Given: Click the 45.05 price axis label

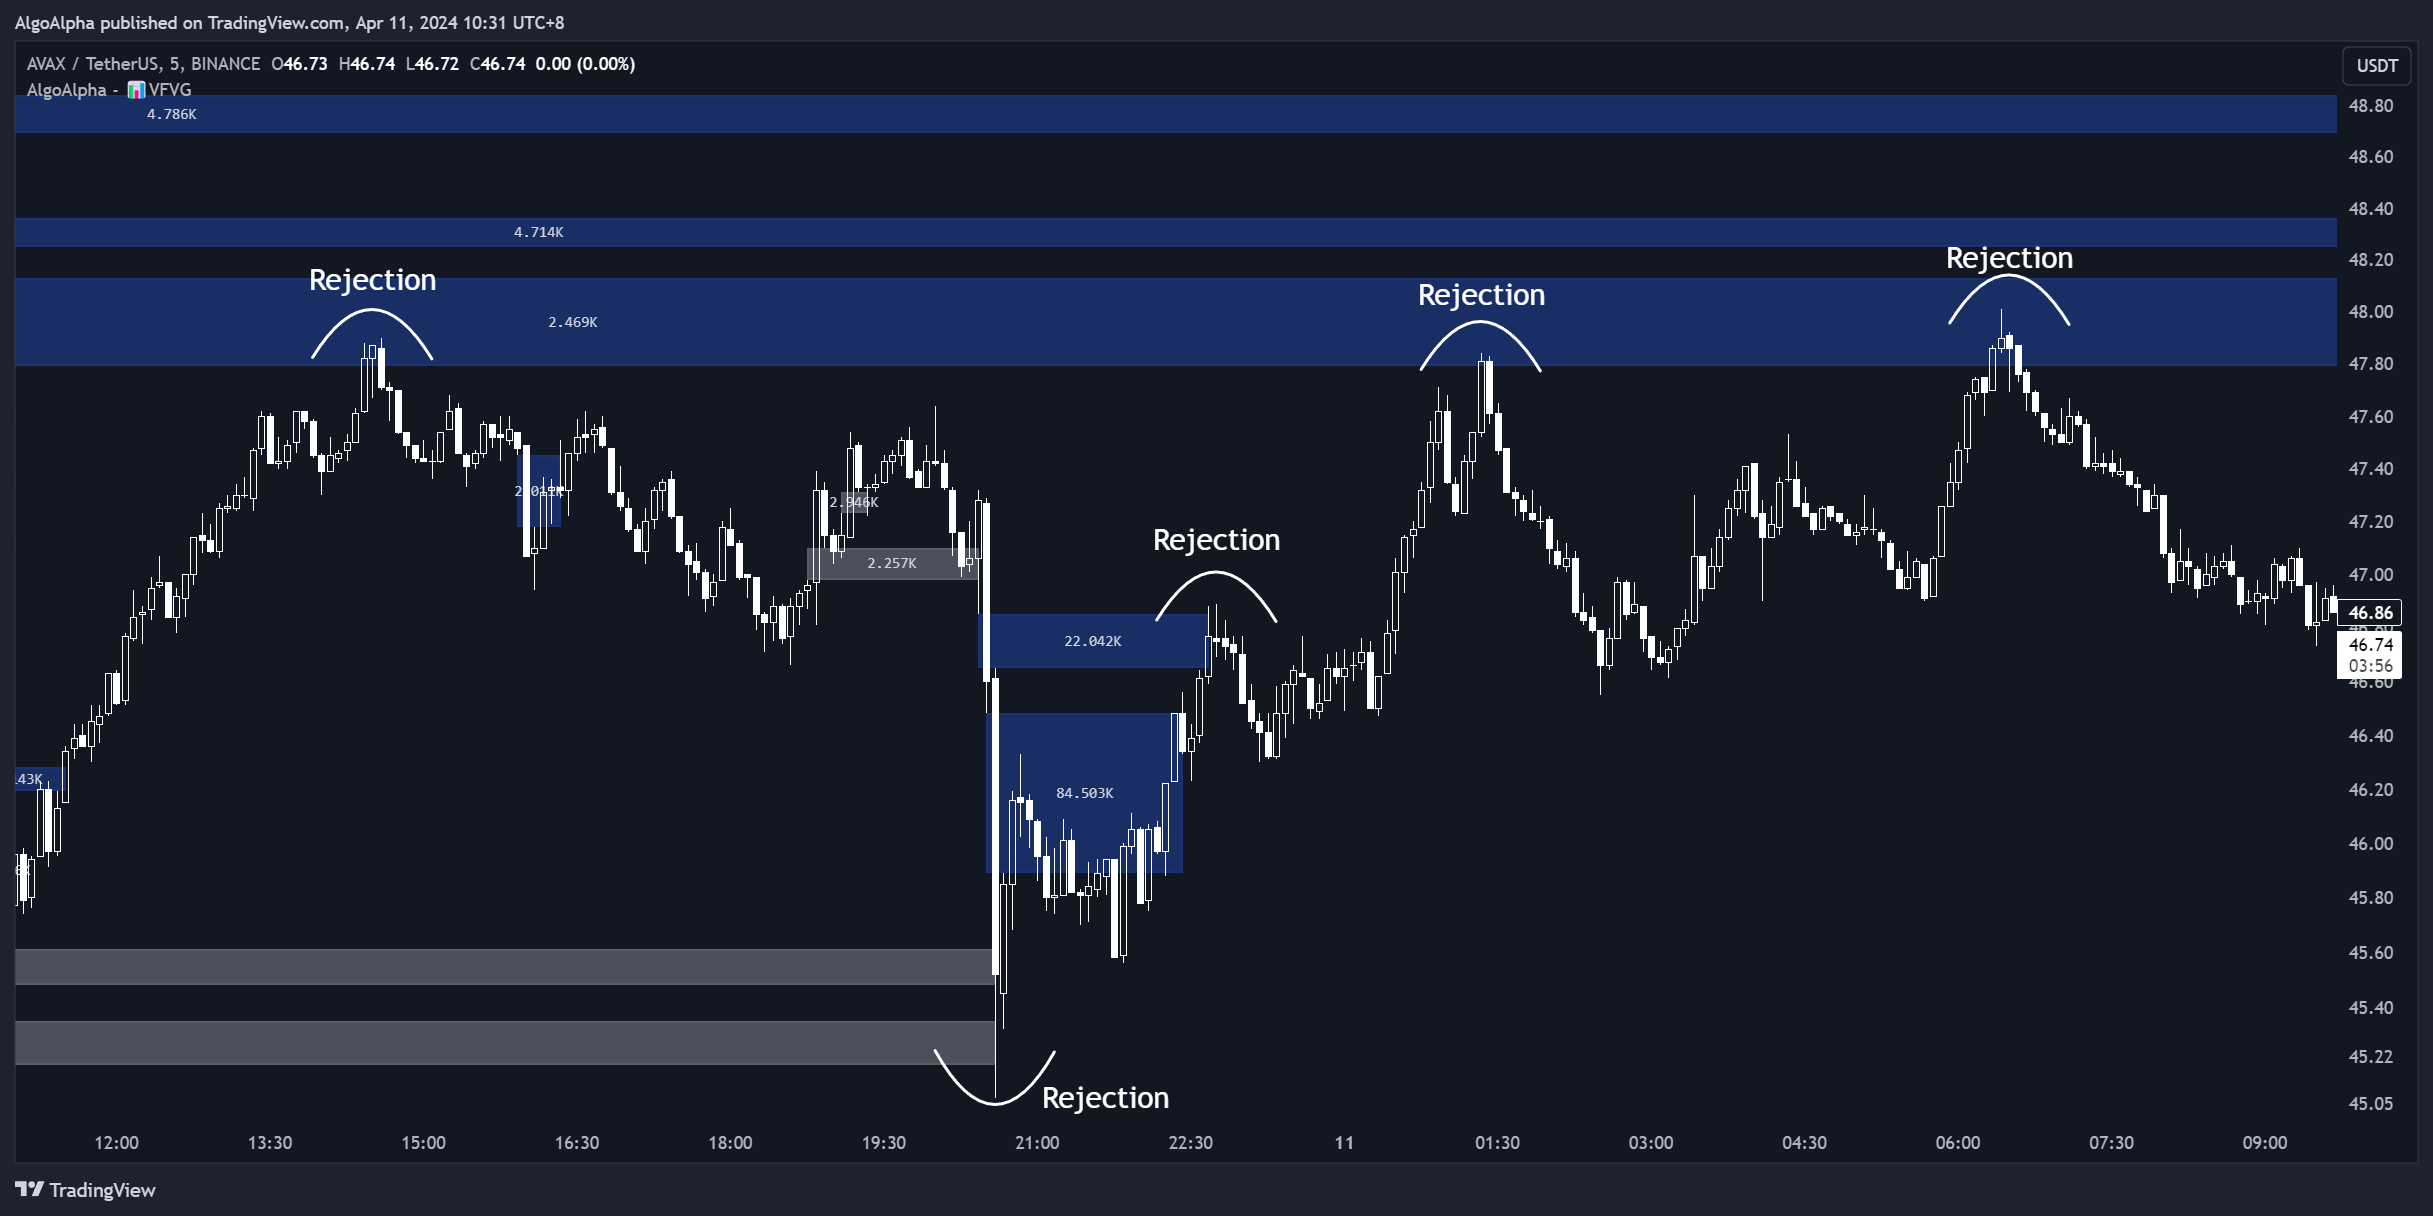Looking at the screenshot, I should [x=2371, y=1104].
